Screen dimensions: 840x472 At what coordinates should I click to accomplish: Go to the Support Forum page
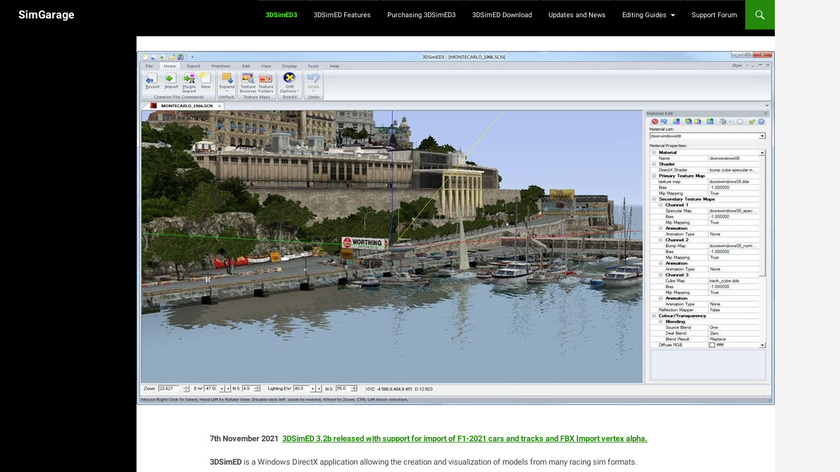tap(714, 15)
